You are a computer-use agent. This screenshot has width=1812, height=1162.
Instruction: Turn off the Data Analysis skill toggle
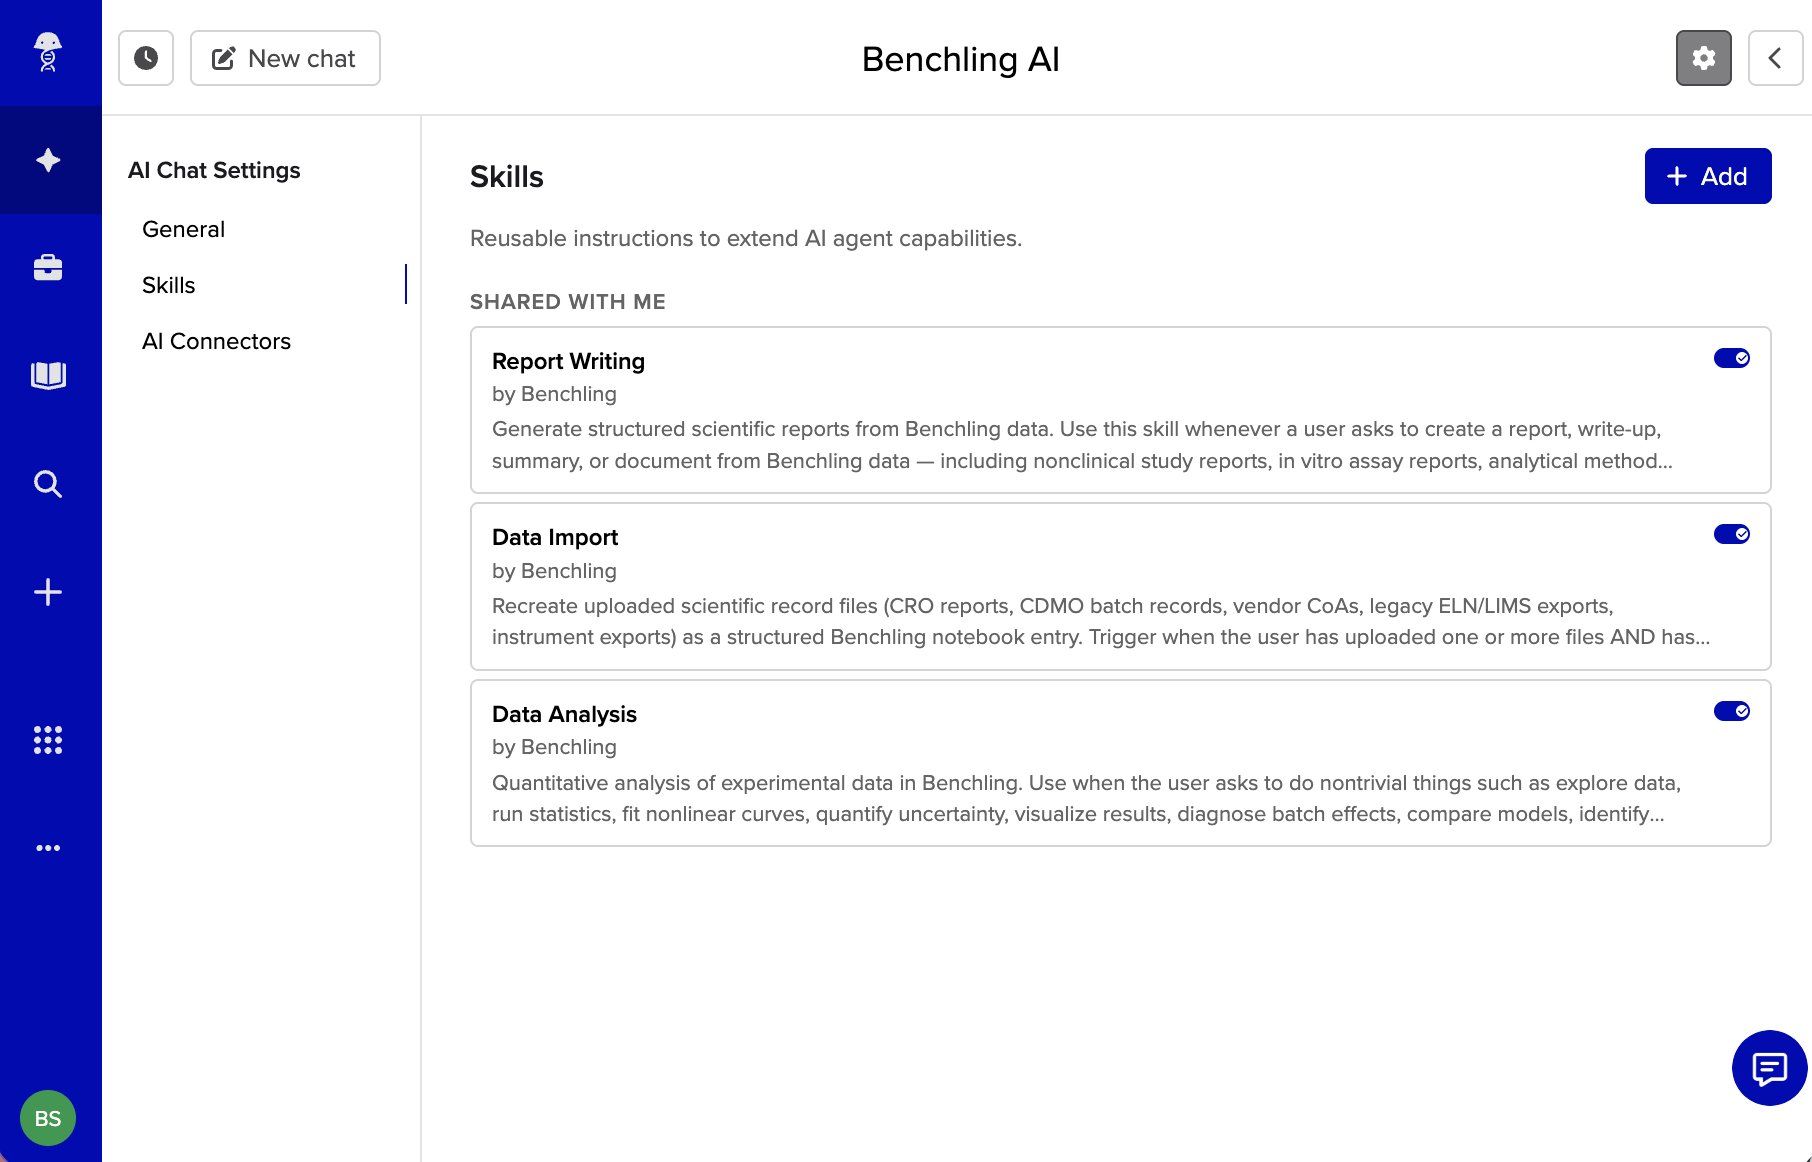coord(1732,711)
